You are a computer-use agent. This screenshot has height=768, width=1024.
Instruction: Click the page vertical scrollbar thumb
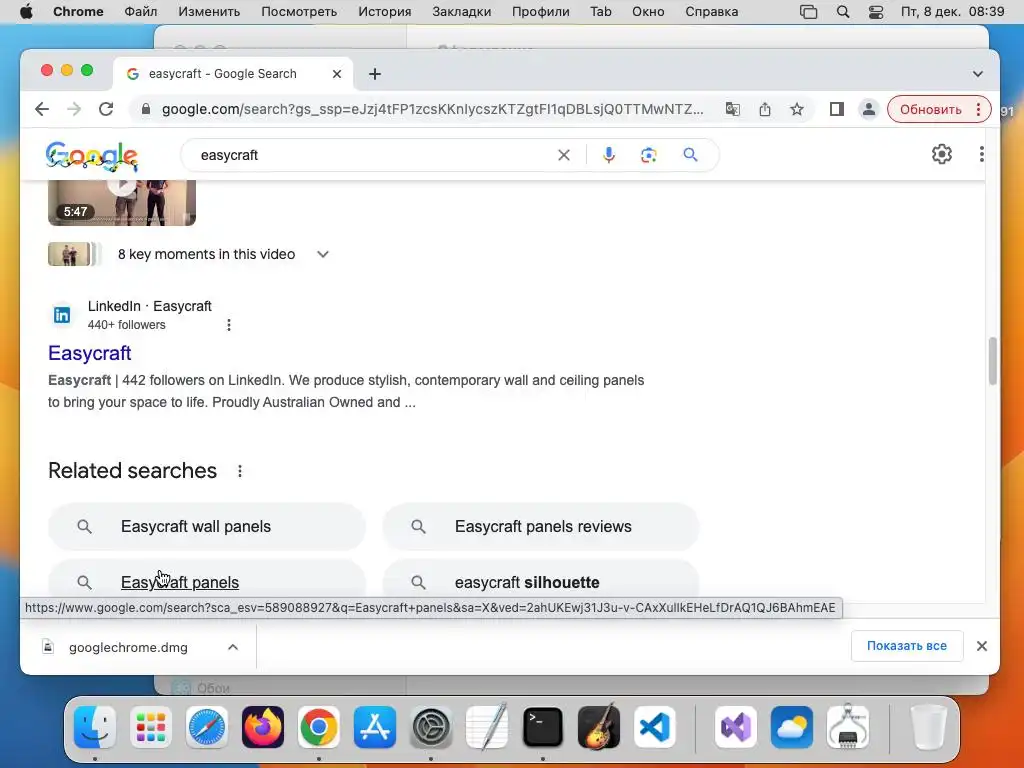993,360
